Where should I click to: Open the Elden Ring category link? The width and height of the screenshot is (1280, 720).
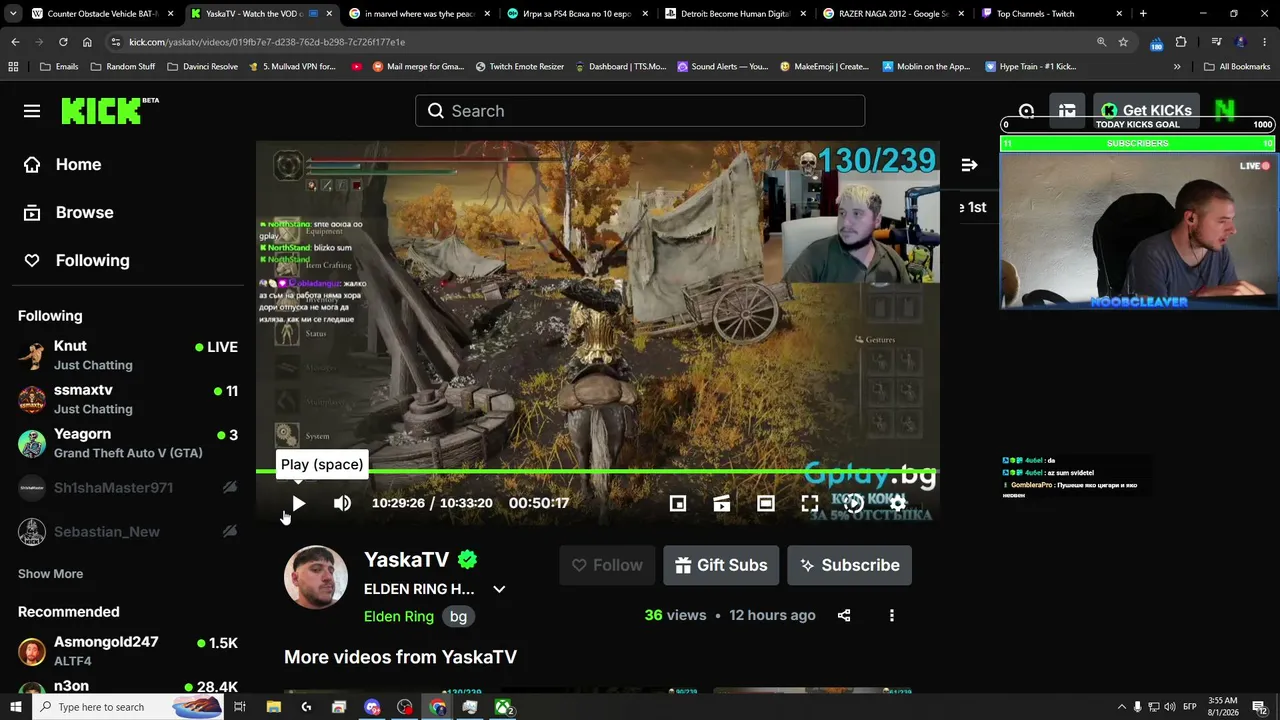coord(399,616)
